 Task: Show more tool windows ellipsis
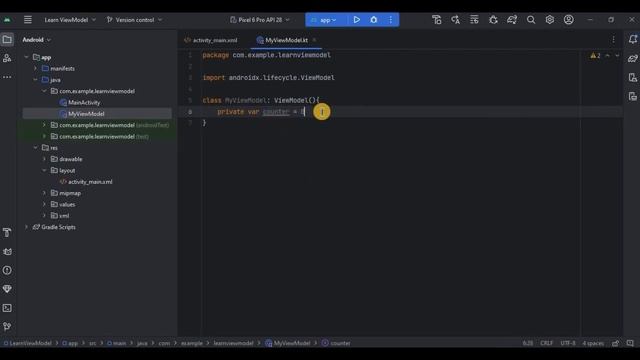coord(7,77)
